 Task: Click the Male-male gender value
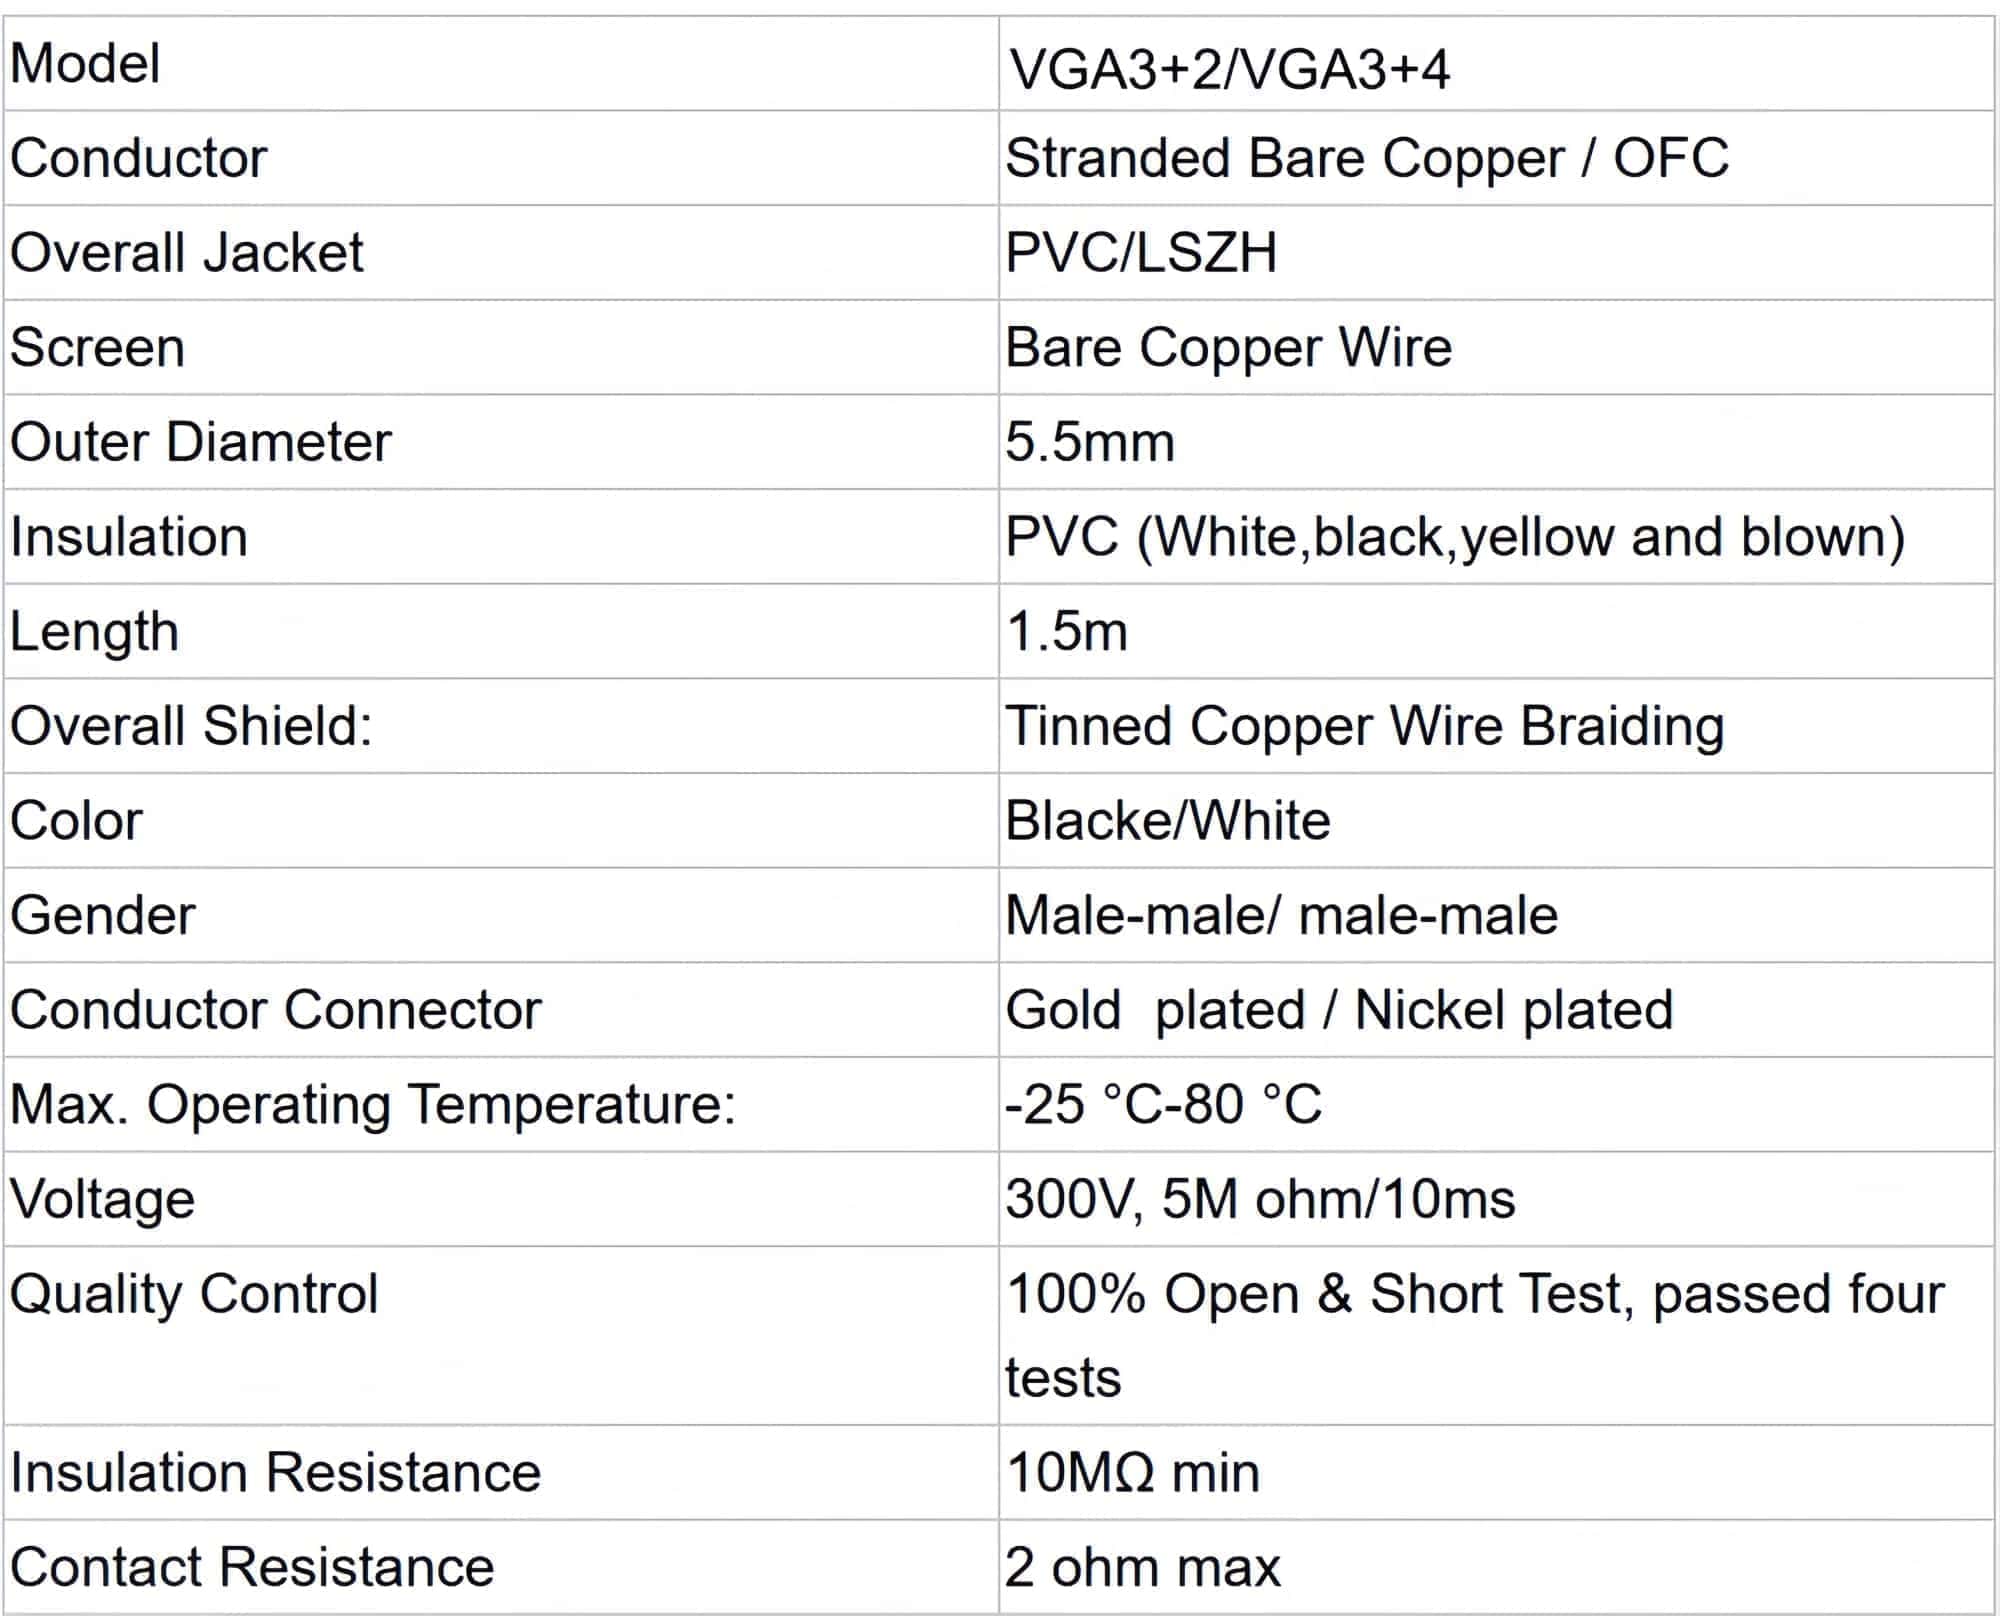coord(1281,915)
